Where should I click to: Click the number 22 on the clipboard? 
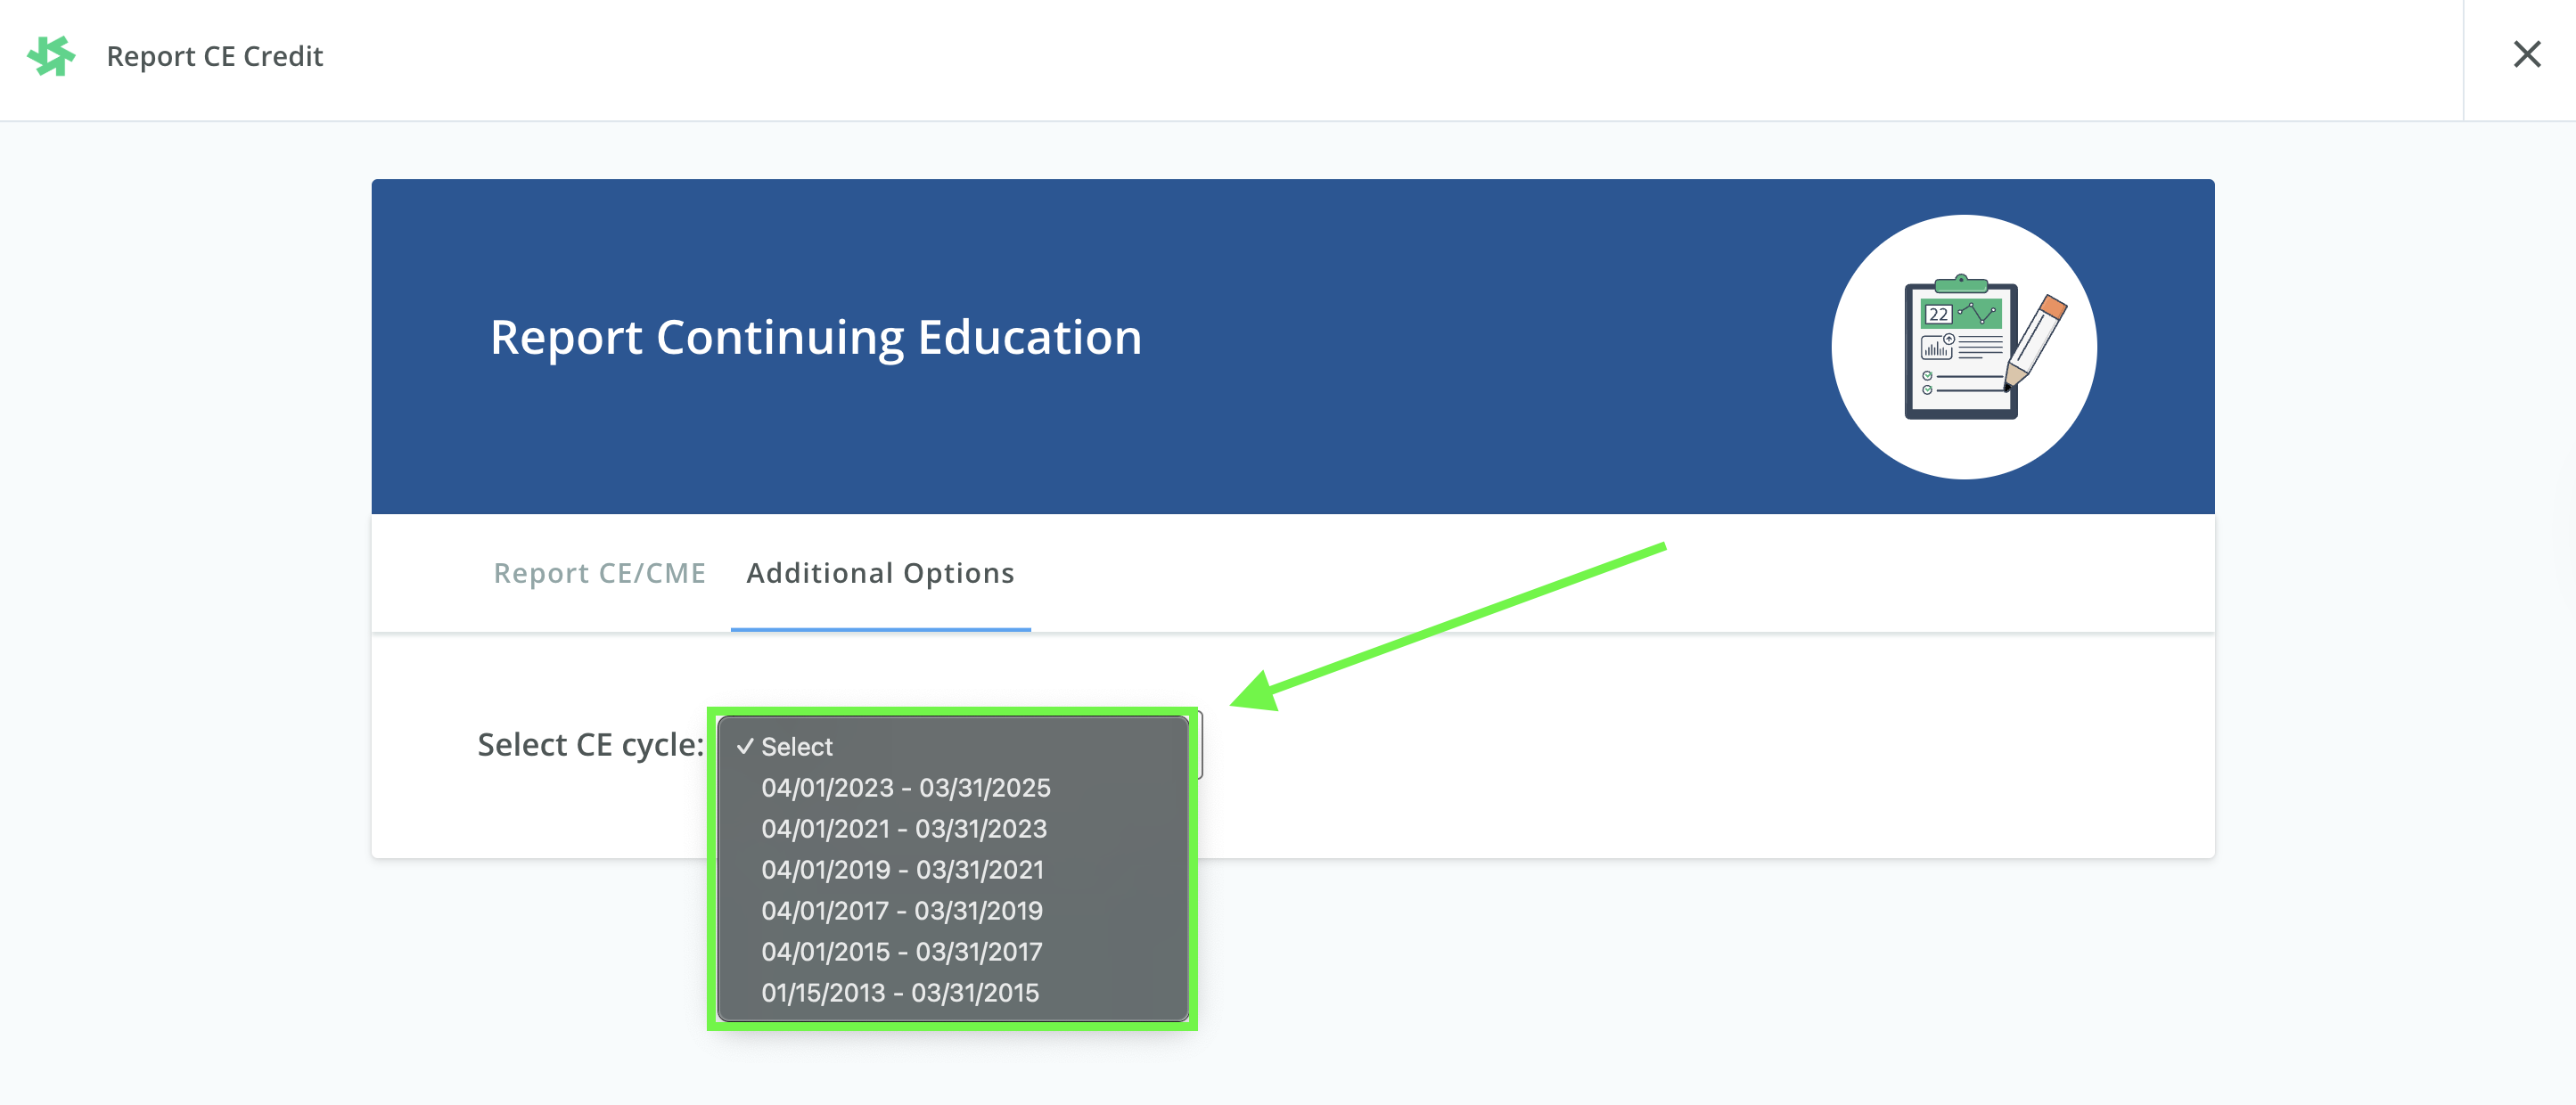[1938, 314]
